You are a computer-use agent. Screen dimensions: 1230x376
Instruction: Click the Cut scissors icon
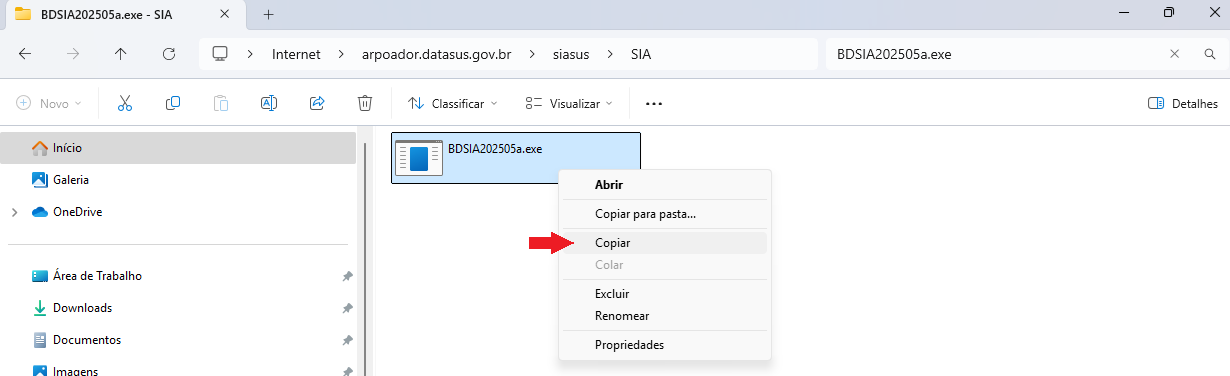(x=125, y=103)
